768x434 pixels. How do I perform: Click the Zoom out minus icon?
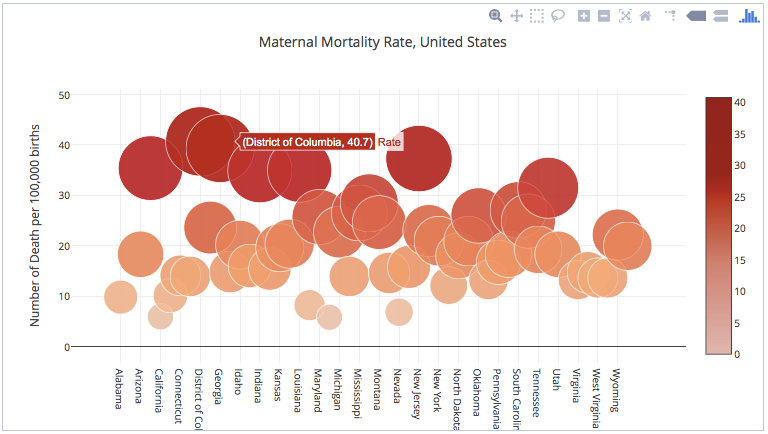(604, 16)
